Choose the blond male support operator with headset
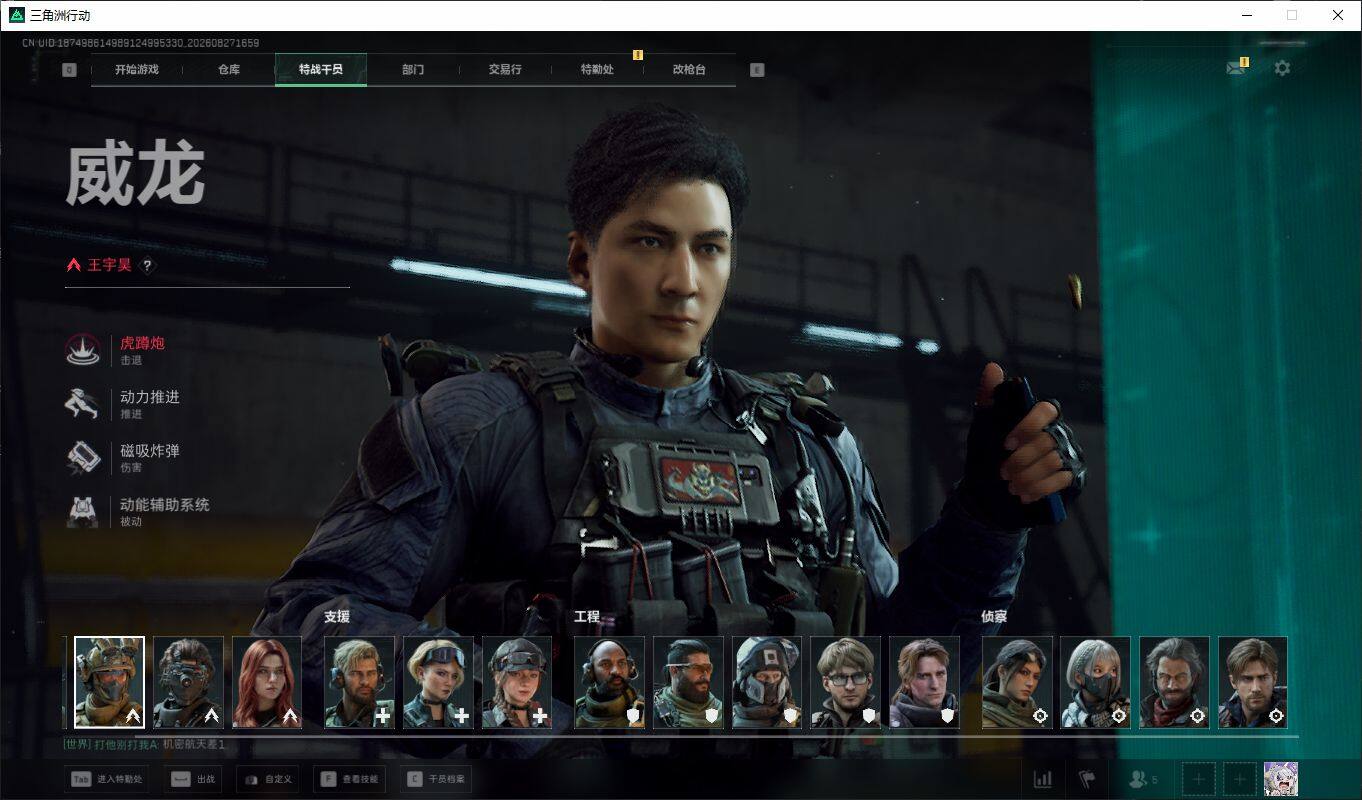Viewport: 1362px width, 800px height. [360, 682]
